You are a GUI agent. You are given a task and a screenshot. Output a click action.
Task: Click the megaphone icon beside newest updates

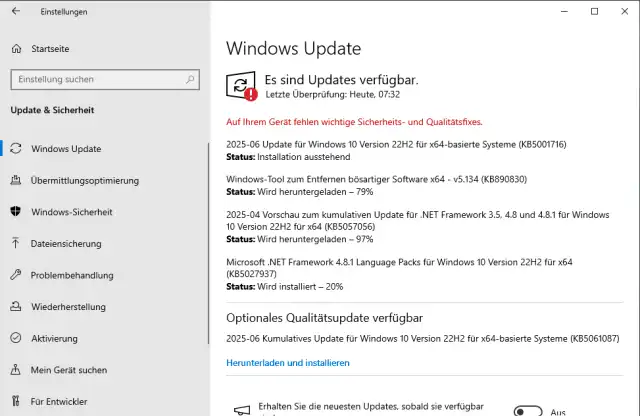tap(242, 410)
